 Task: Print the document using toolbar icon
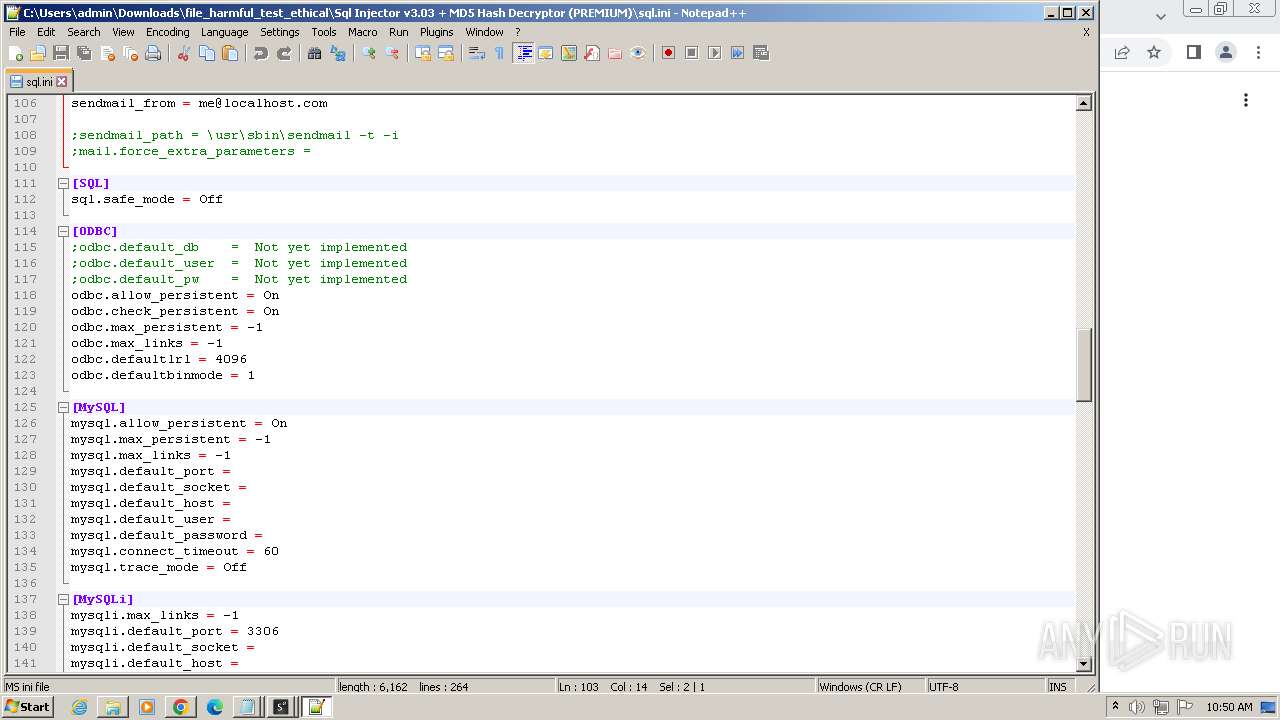coord(153,53)
